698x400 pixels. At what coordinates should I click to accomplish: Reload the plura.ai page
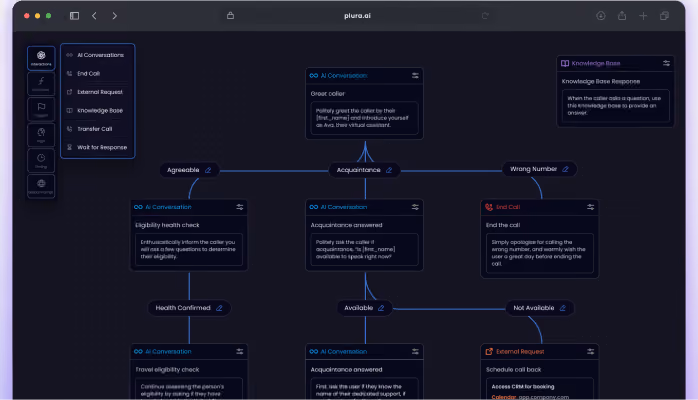485,16
